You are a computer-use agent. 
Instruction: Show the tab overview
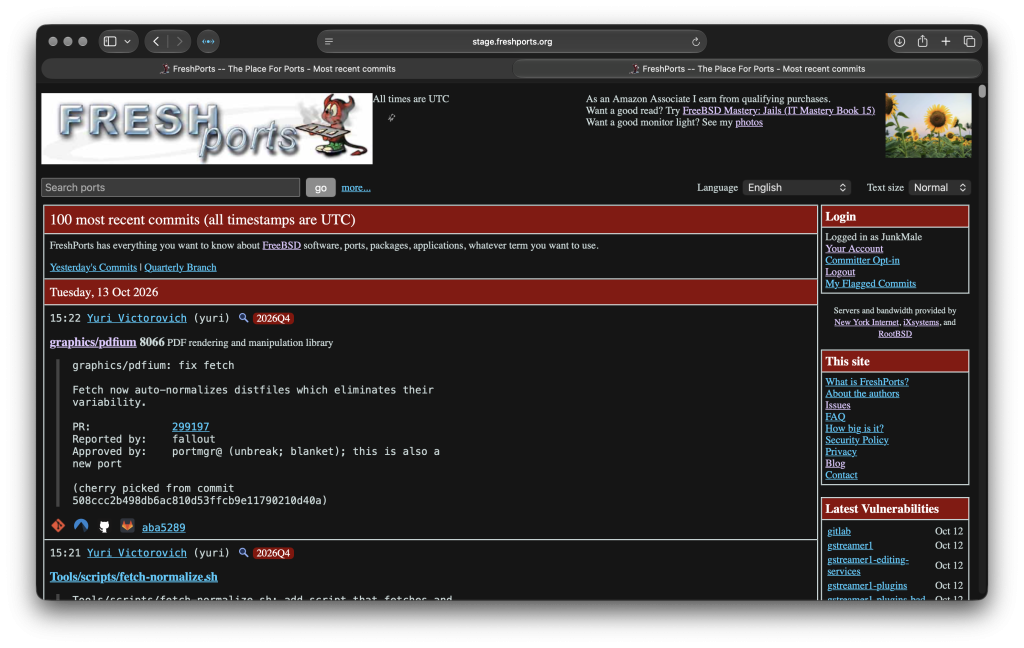969,41
